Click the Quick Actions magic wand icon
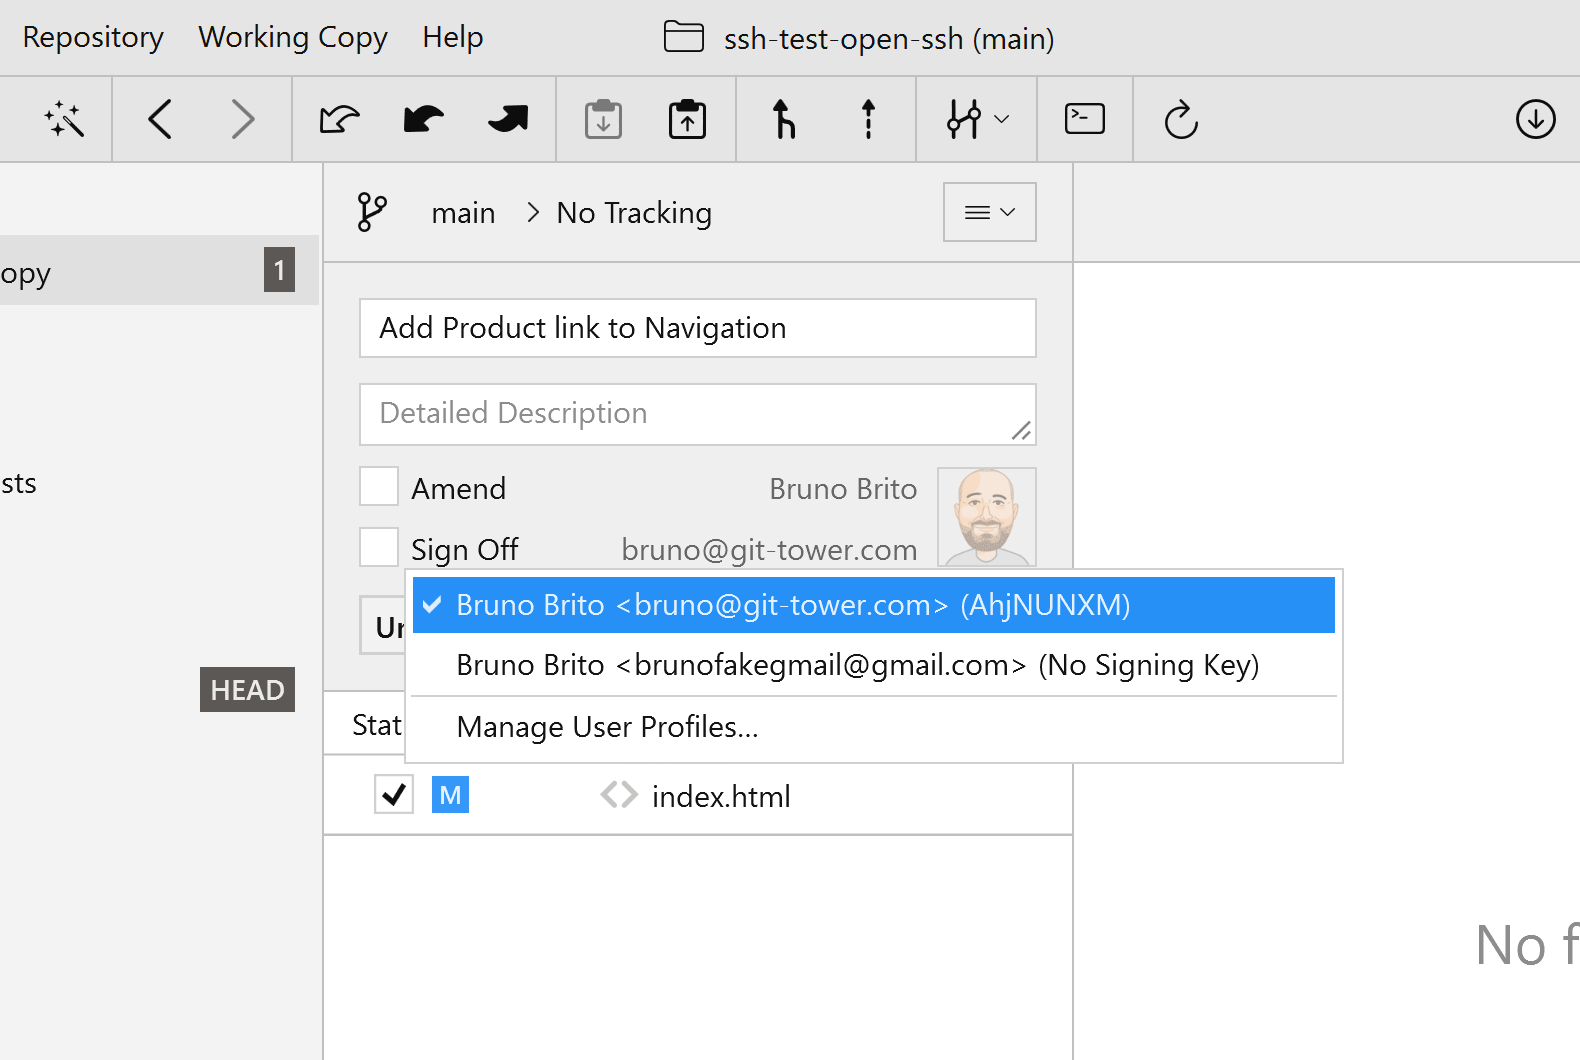The width and height of the screenshot is (1580, 1060). click(64, 120)
